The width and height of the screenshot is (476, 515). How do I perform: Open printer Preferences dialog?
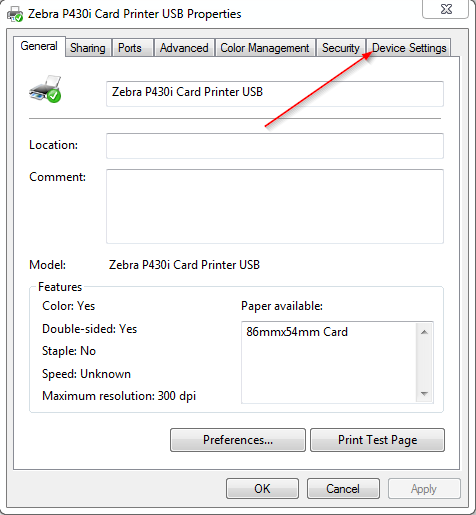(238, 440)
